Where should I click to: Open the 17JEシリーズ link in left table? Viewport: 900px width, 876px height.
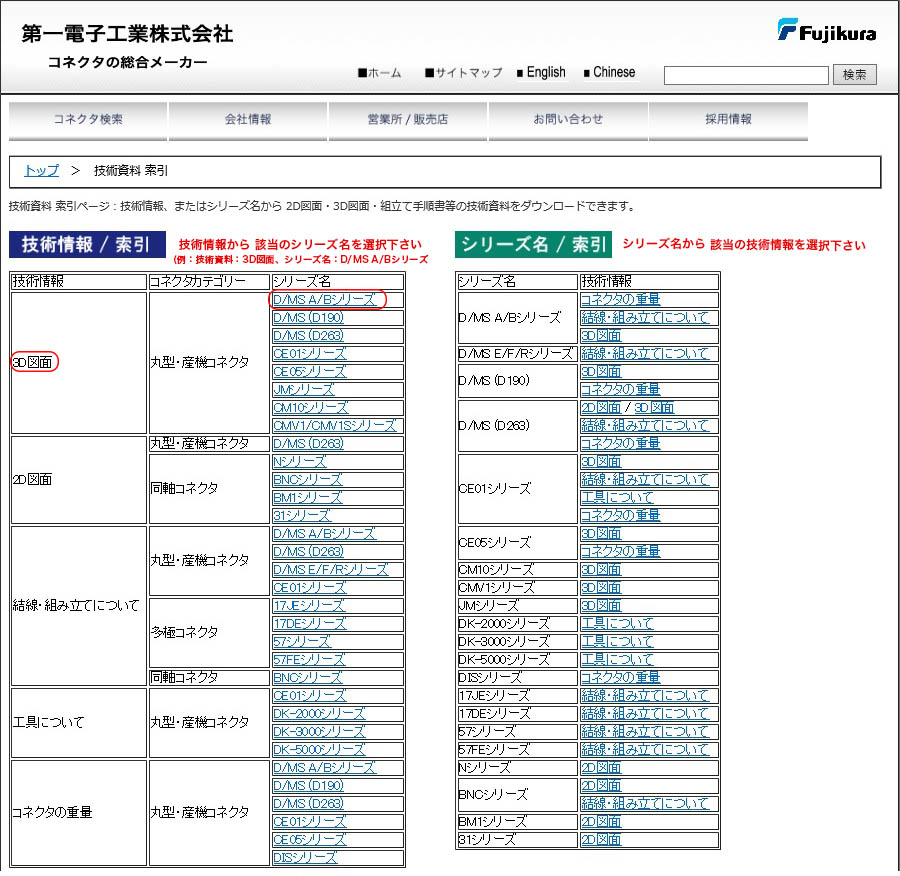(309, 606)
